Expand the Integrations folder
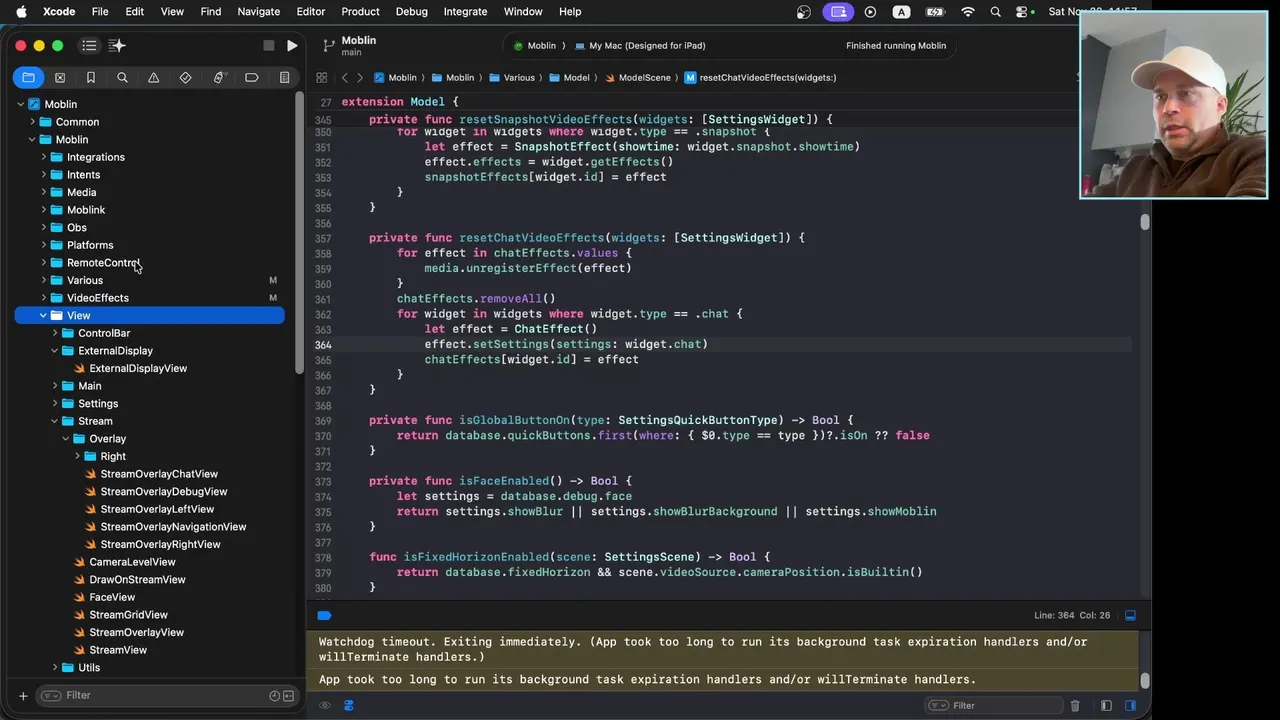Image resolution: width=1280 pixels, height=720 pixels. pos(43,157)
